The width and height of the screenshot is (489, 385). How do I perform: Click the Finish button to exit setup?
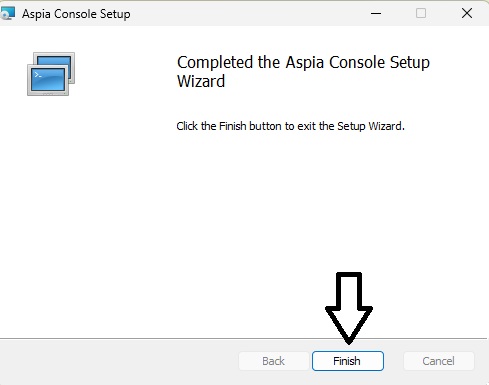click(x=348, y=361)
